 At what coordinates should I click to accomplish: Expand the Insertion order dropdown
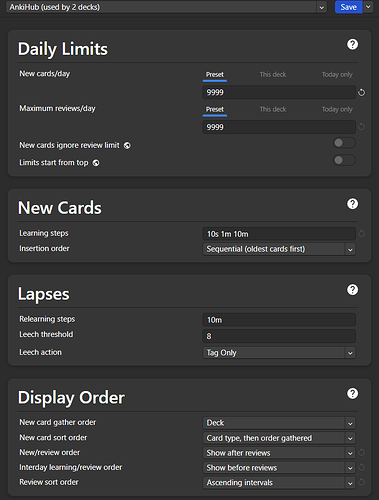(279, 249)
